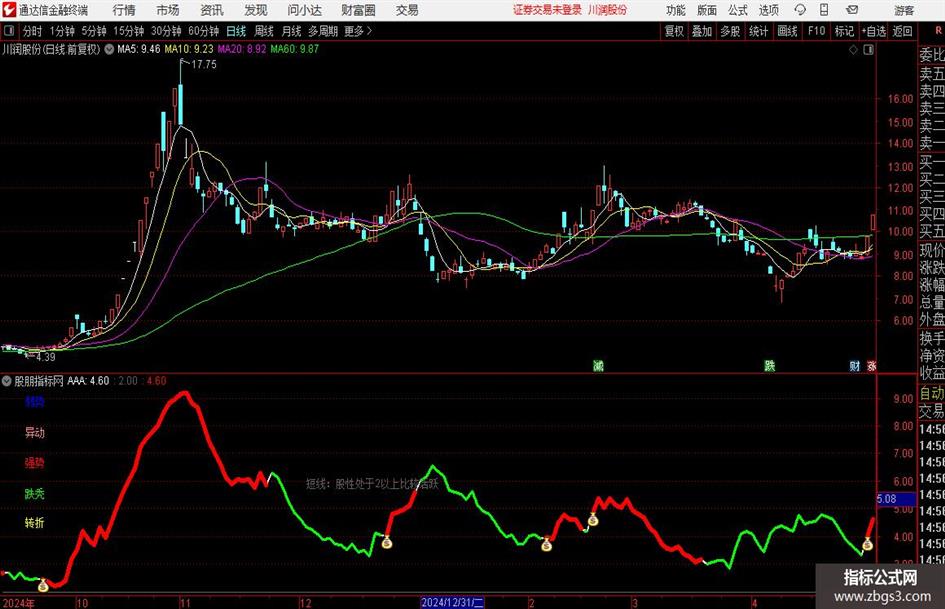Click the blue 财 marker on the chart
This screenshot has height=609, width=945.
click(x=855, y=365)
